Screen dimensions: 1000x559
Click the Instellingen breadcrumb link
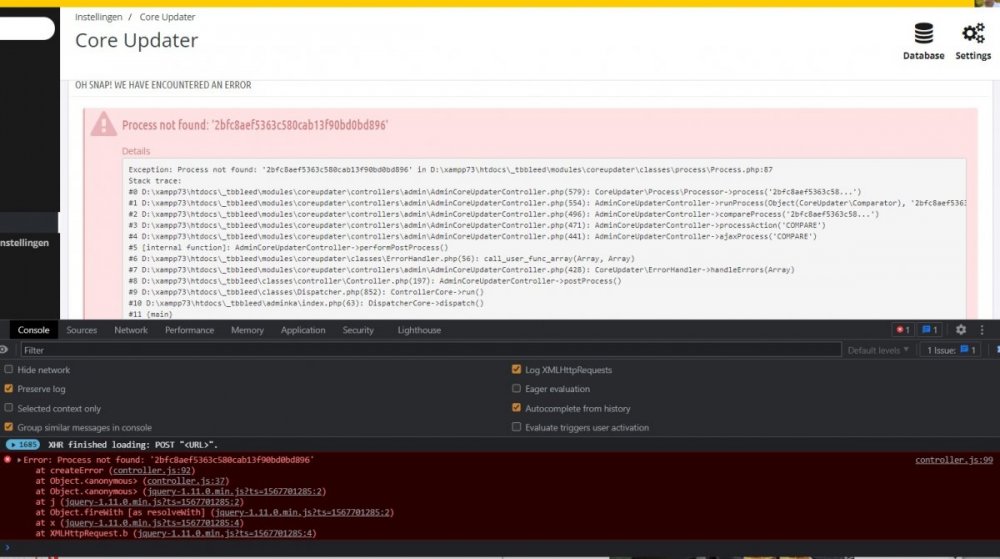click(97, 17)
